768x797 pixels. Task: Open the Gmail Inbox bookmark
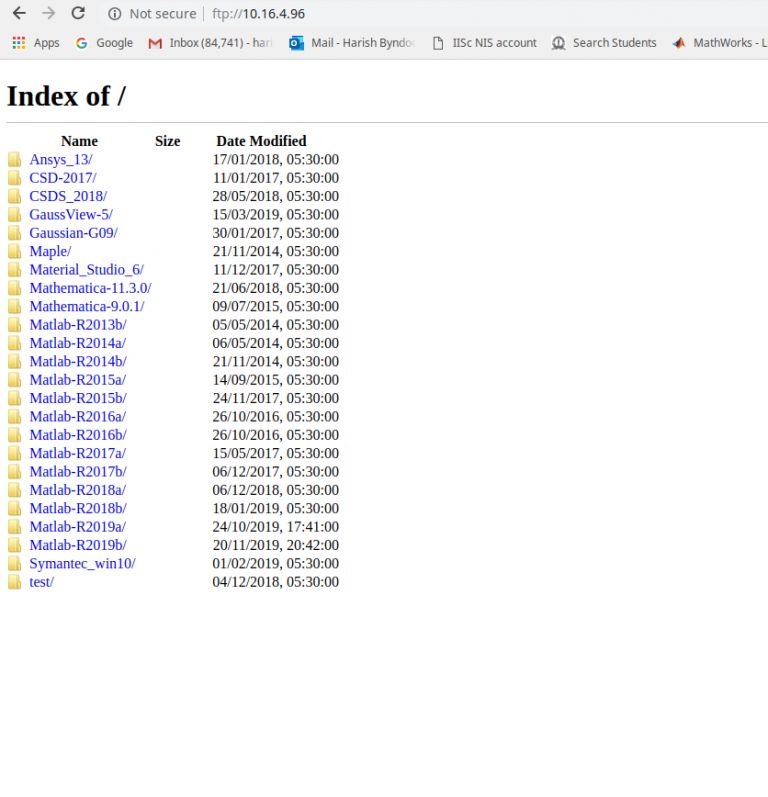(x=210, y=43)
